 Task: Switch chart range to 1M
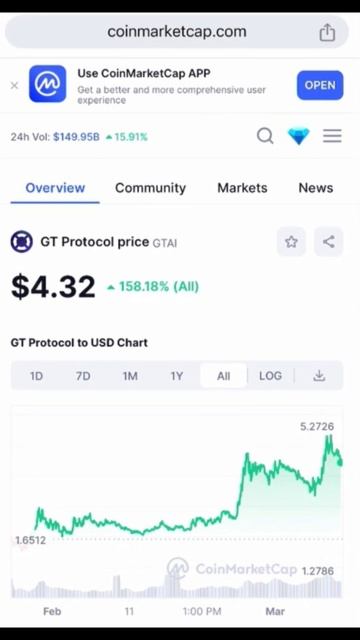(x=130, y=376)
